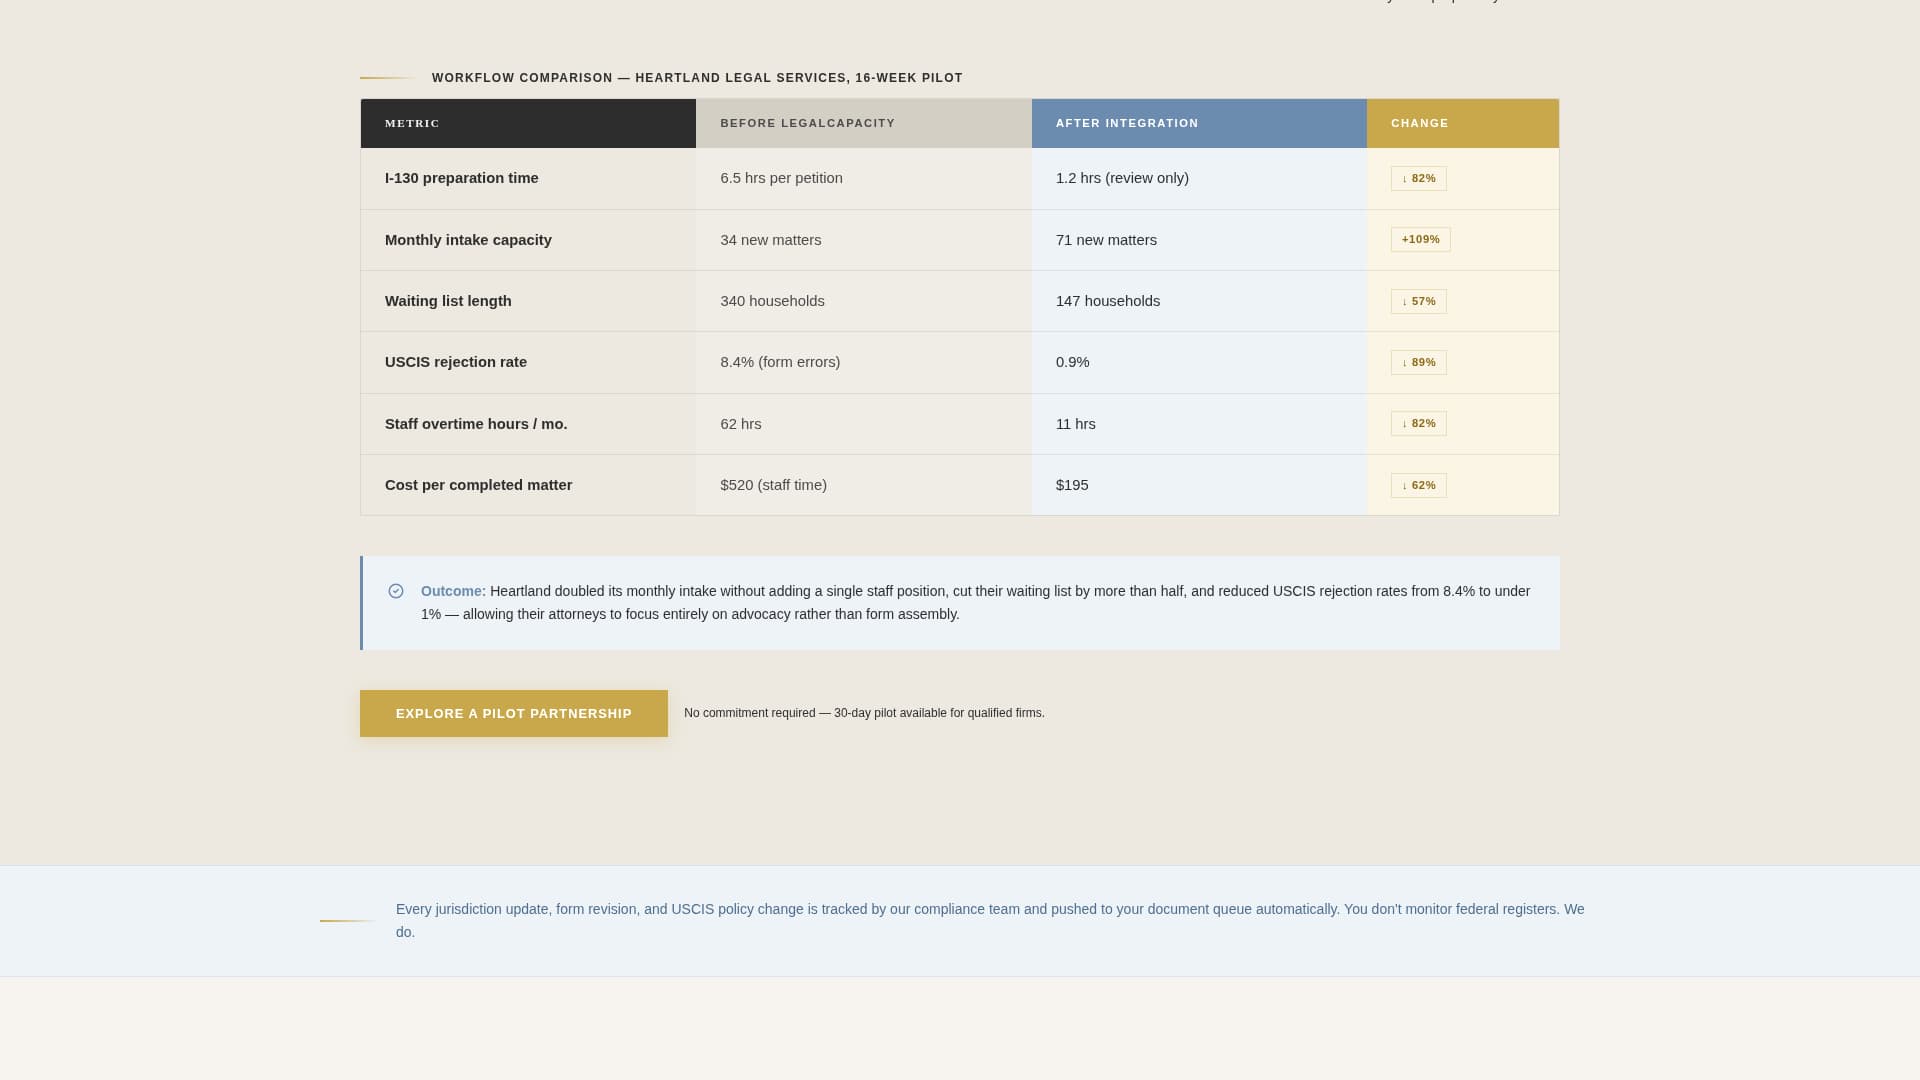The height and width of the screenshot is (1080, 1920).
Task: Select the Change column header
Action: pos(1463,123)
